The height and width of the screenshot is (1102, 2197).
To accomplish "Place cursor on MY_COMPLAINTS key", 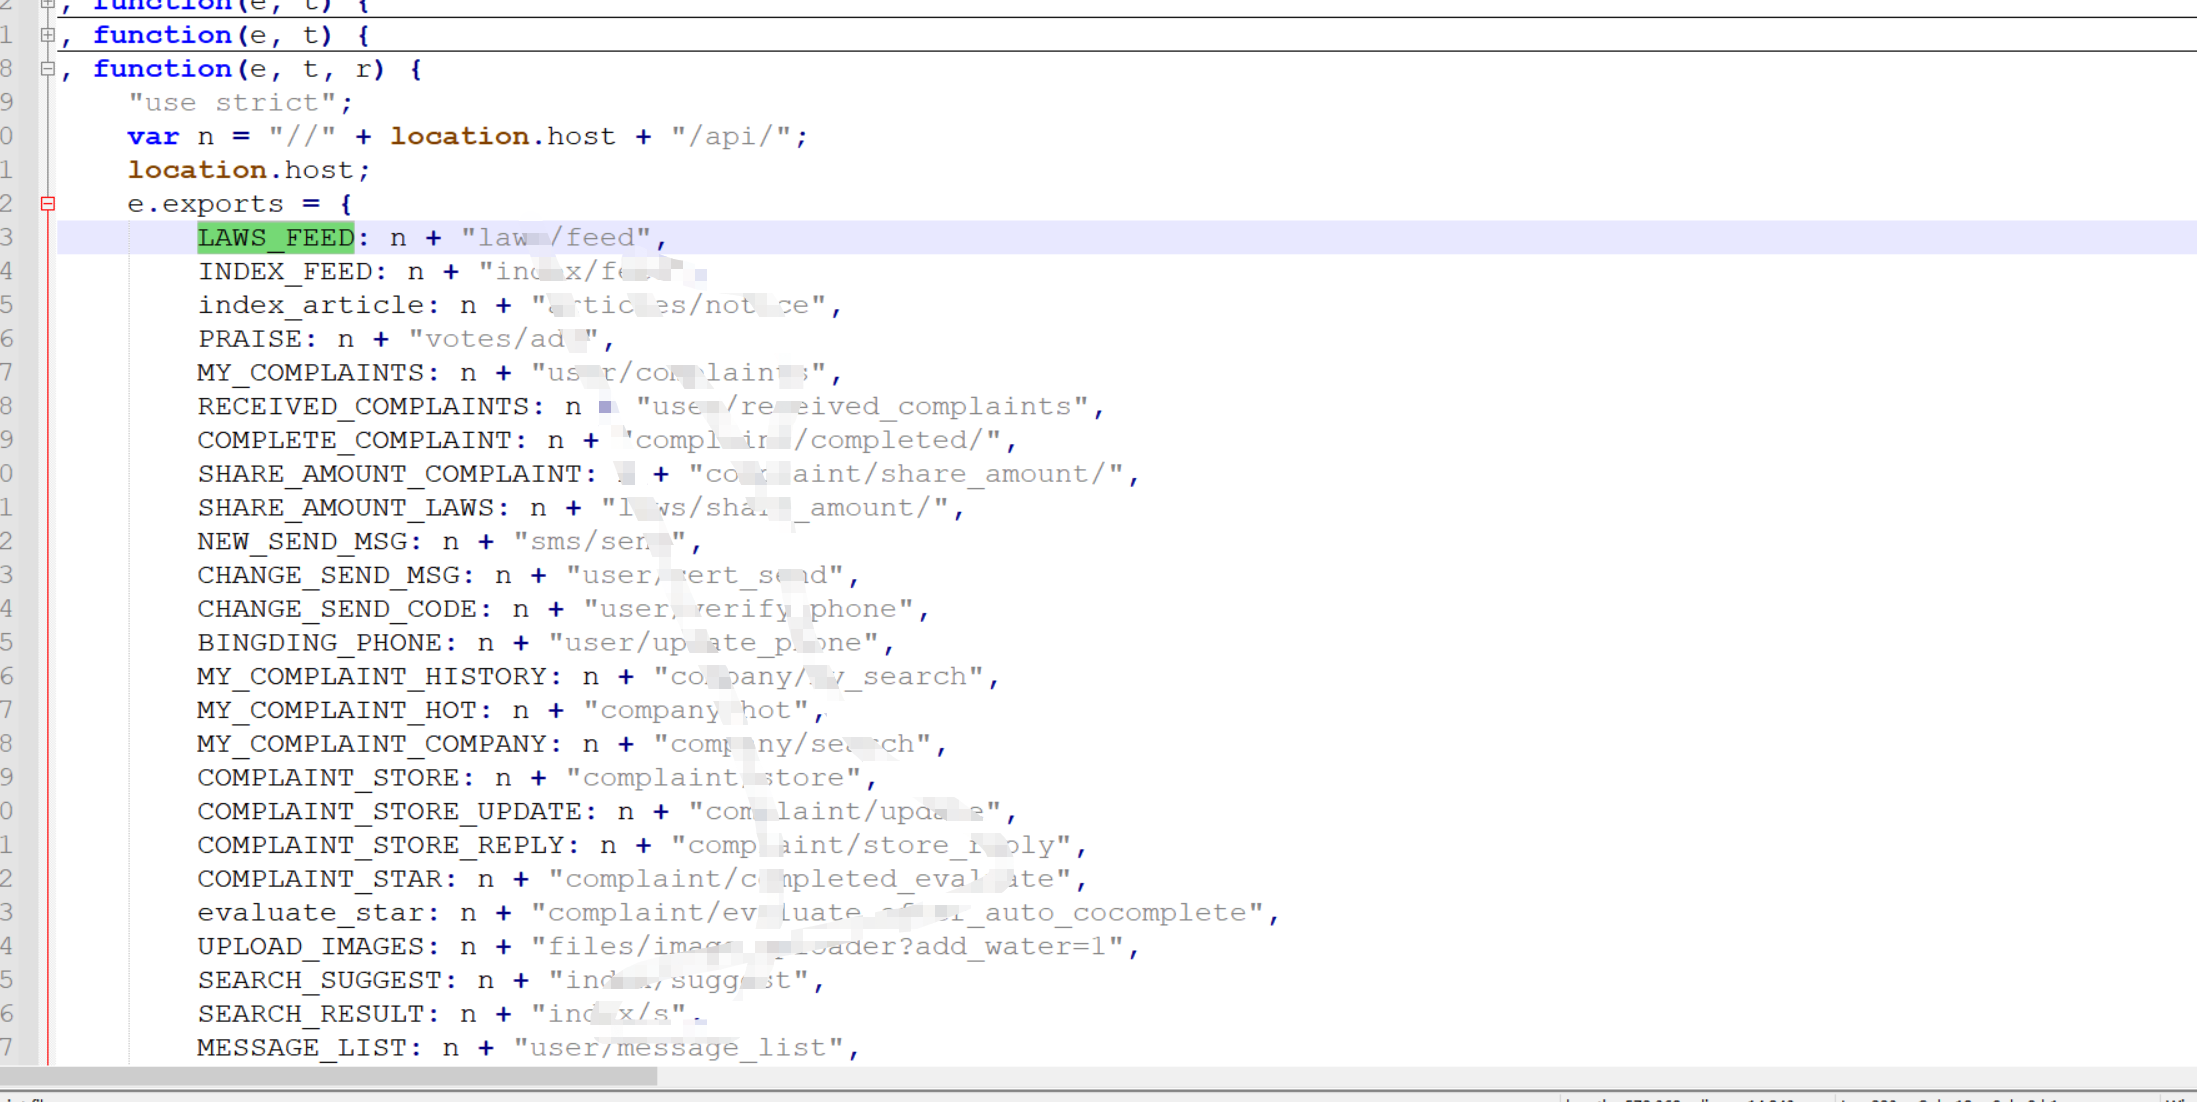I will pos(311,373).
